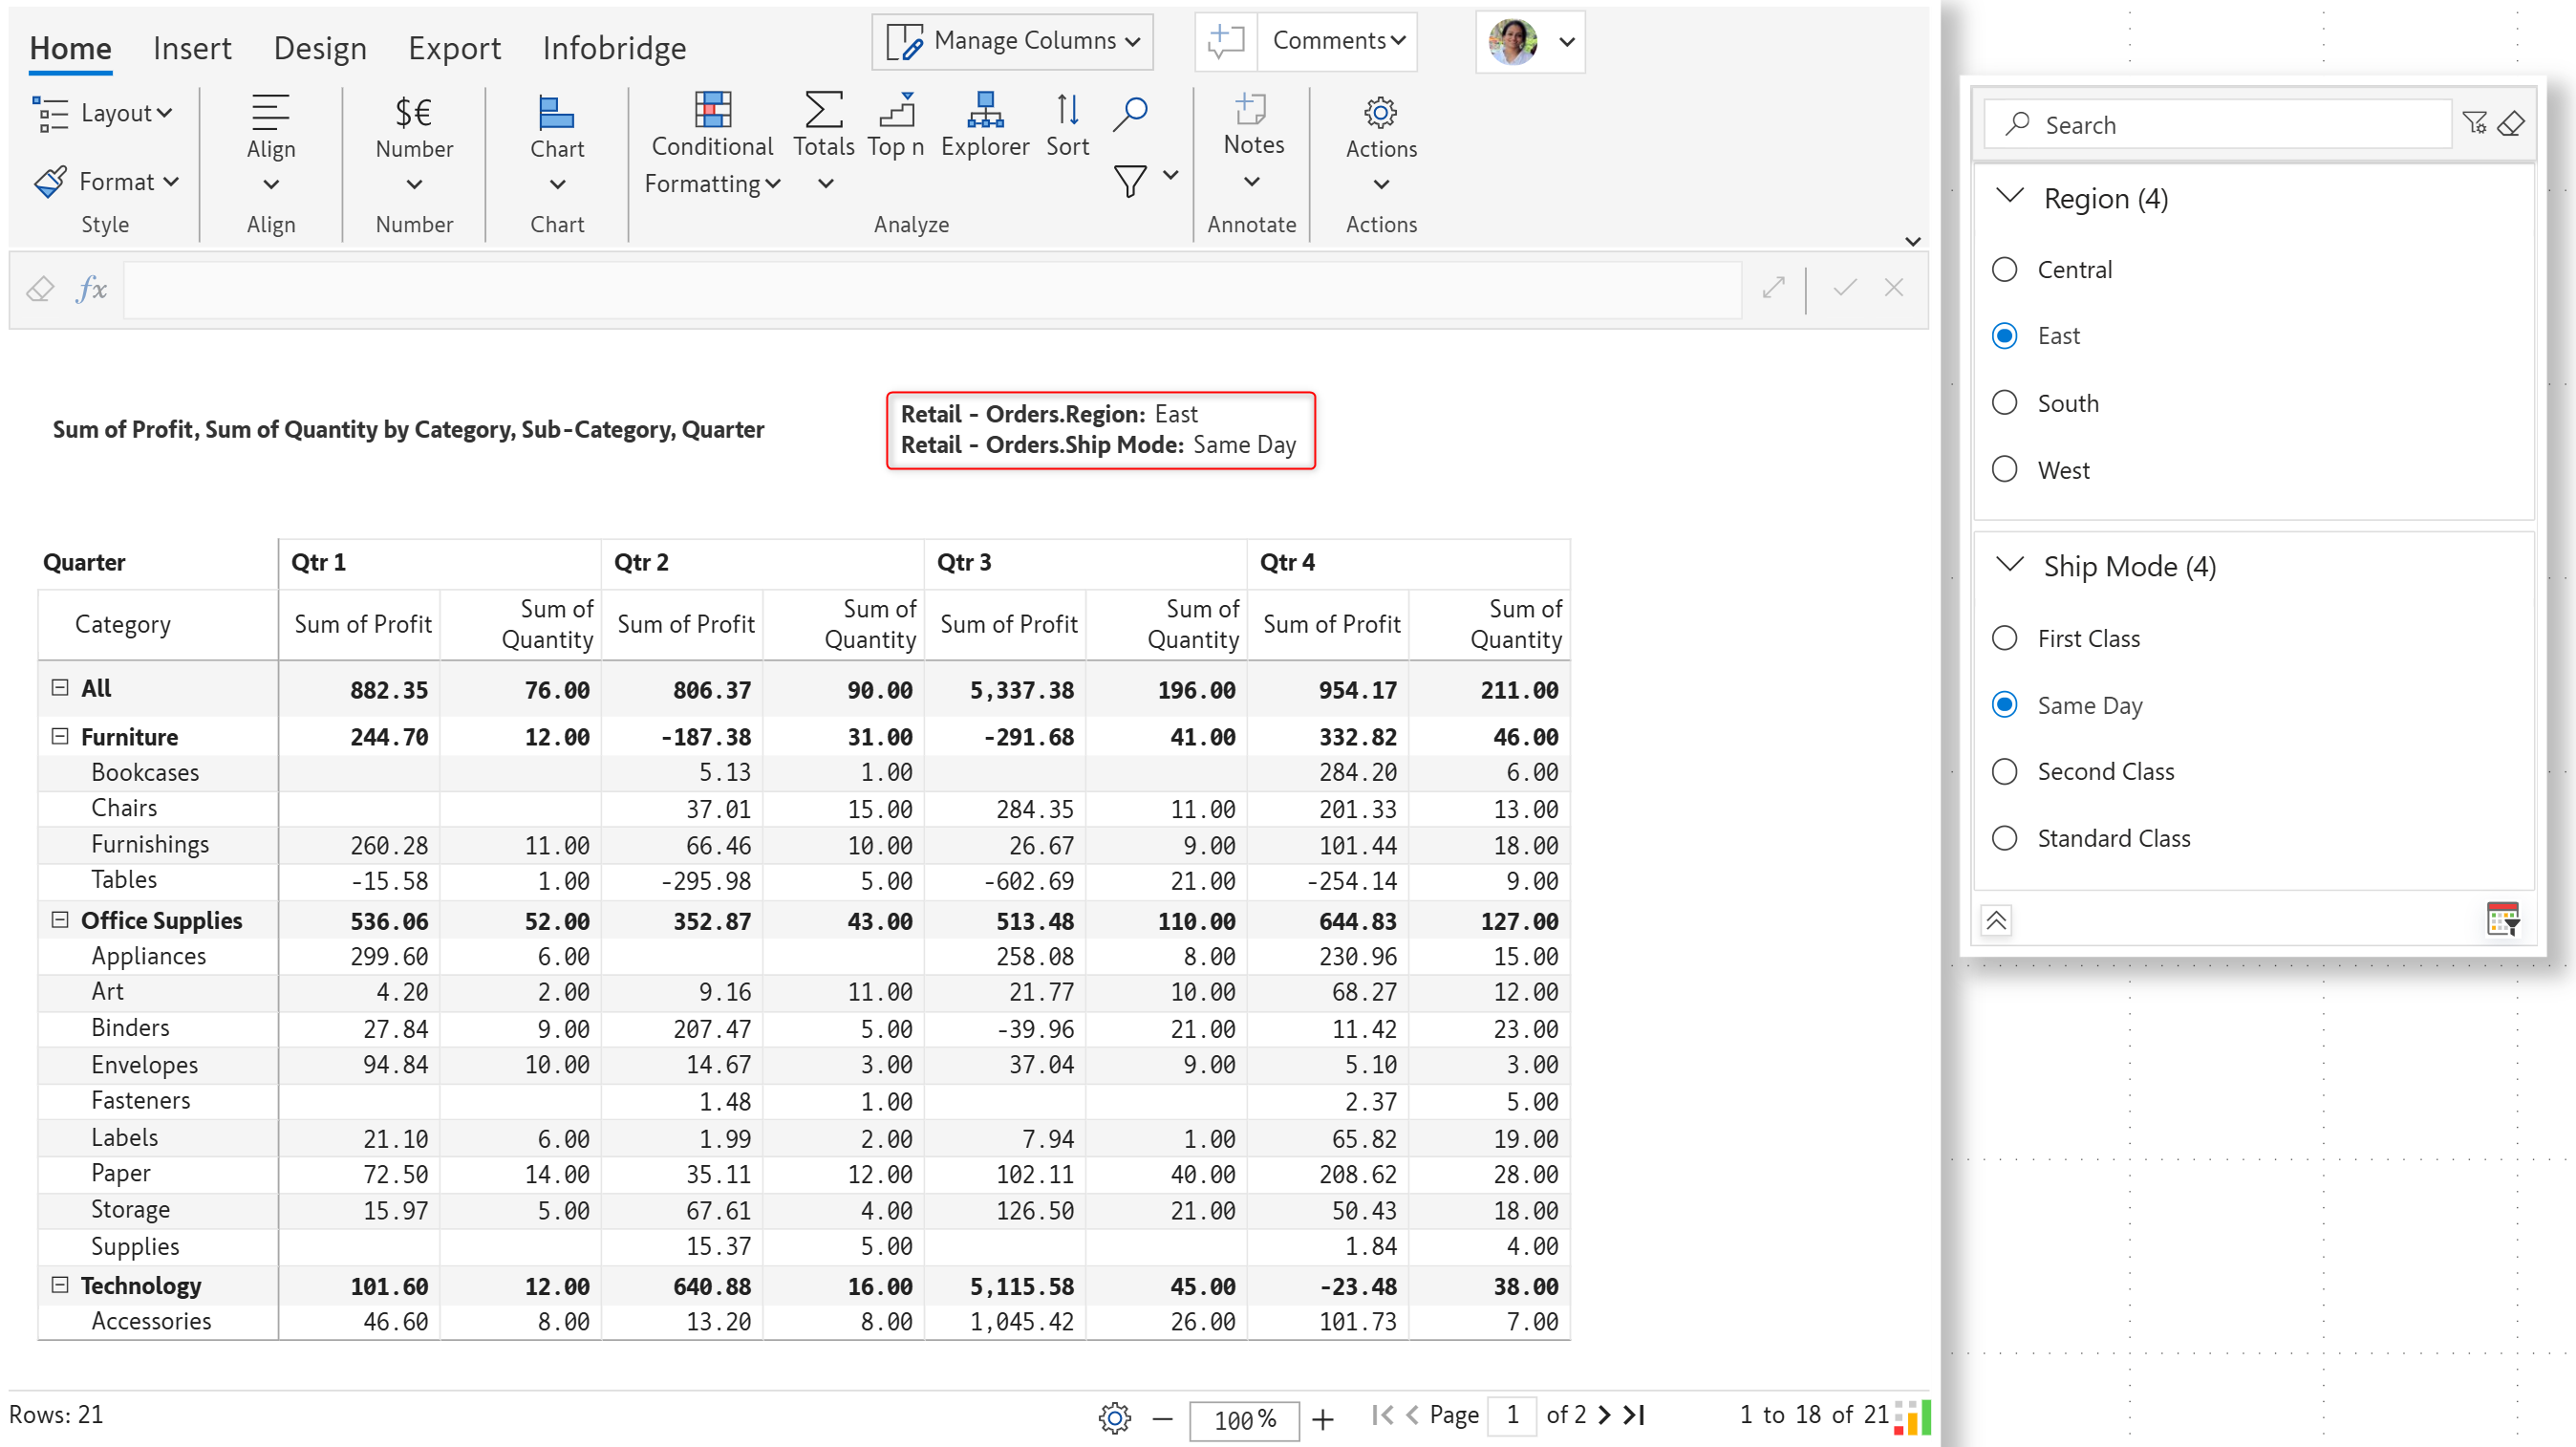The image size is (2576, 1447).
Task: Open the Infobridge tab
Action: 614,48
